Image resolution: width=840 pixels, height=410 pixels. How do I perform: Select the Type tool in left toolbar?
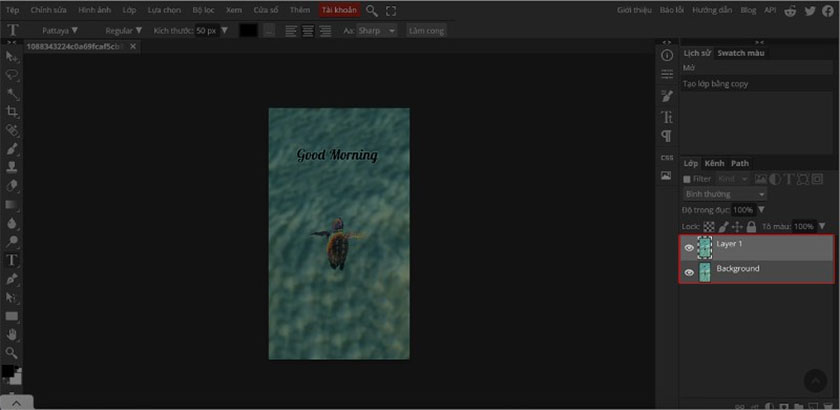tap(12, 259)
